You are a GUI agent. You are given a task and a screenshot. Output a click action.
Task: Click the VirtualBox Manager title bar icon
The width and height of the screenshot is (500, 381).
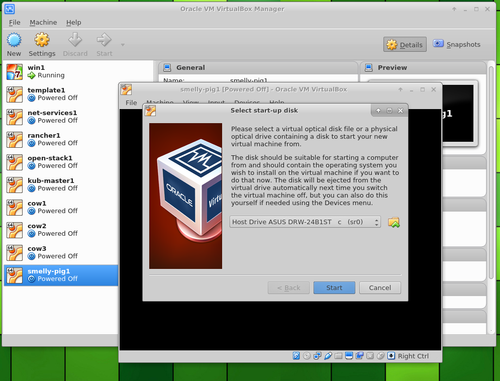9,9
